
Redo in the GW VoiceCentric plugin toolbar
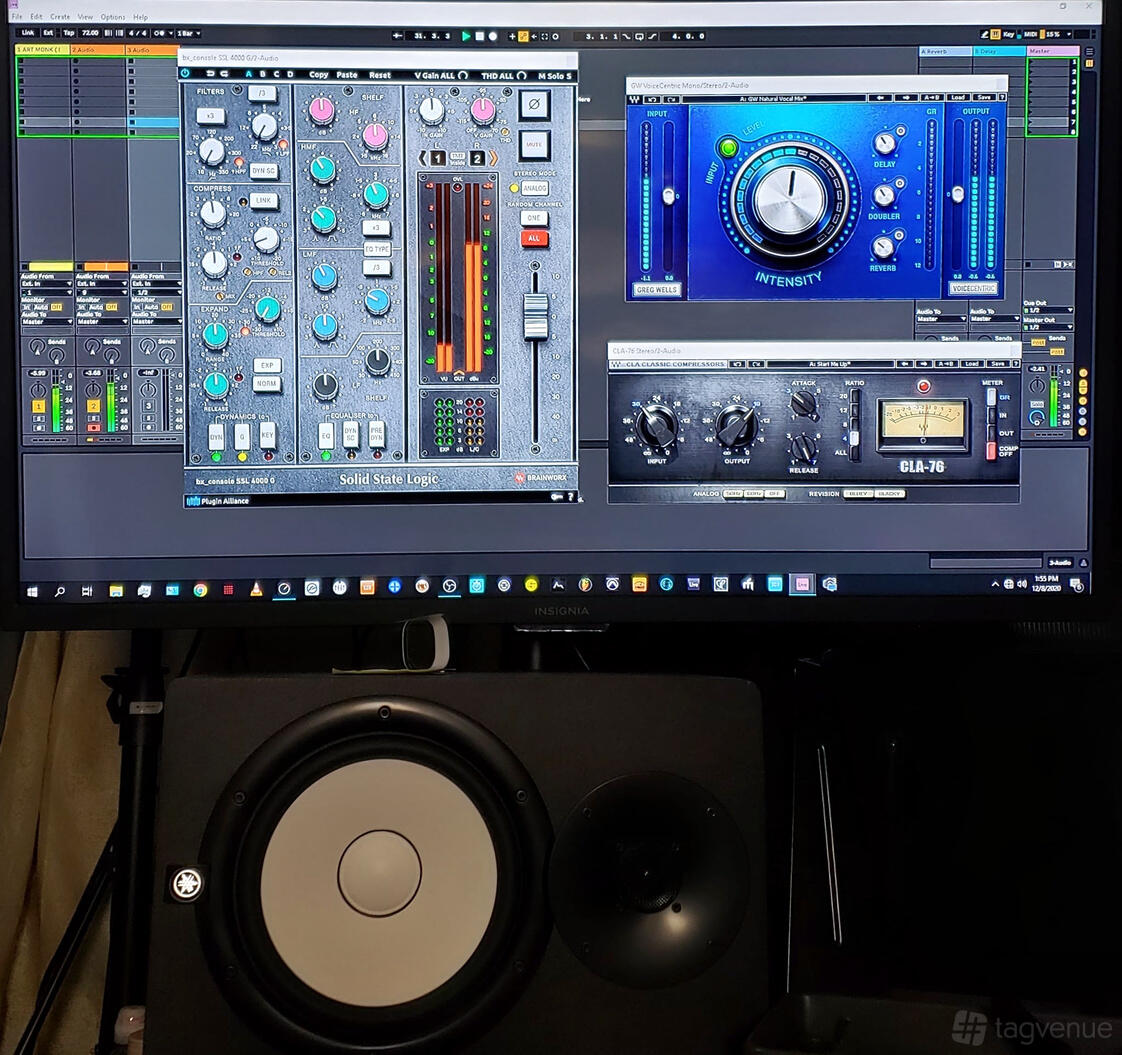tap(672, 98)
